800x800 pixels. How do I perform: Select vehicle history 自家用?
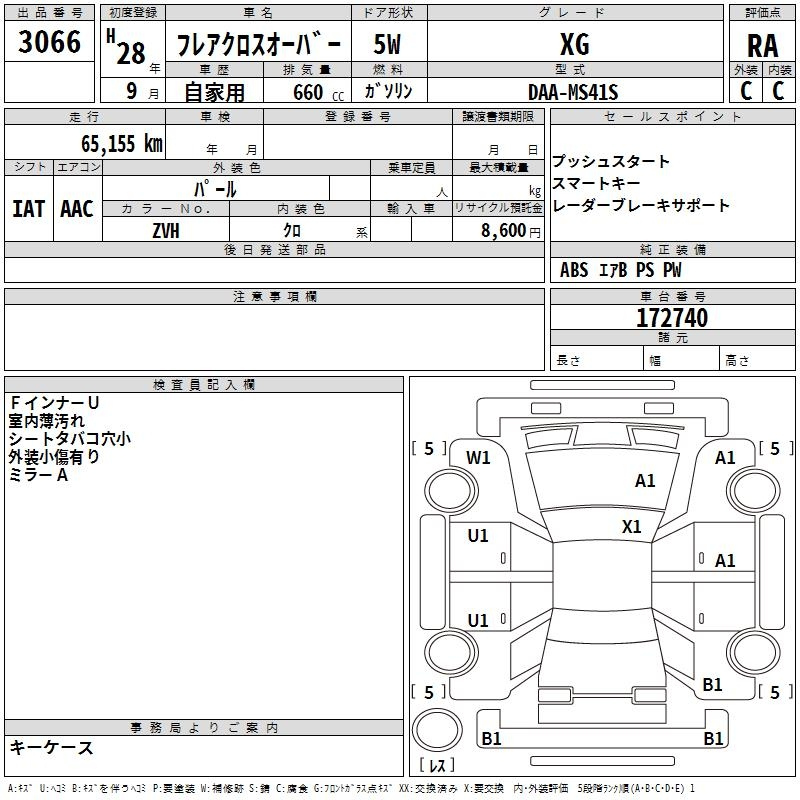pos(214,92)
